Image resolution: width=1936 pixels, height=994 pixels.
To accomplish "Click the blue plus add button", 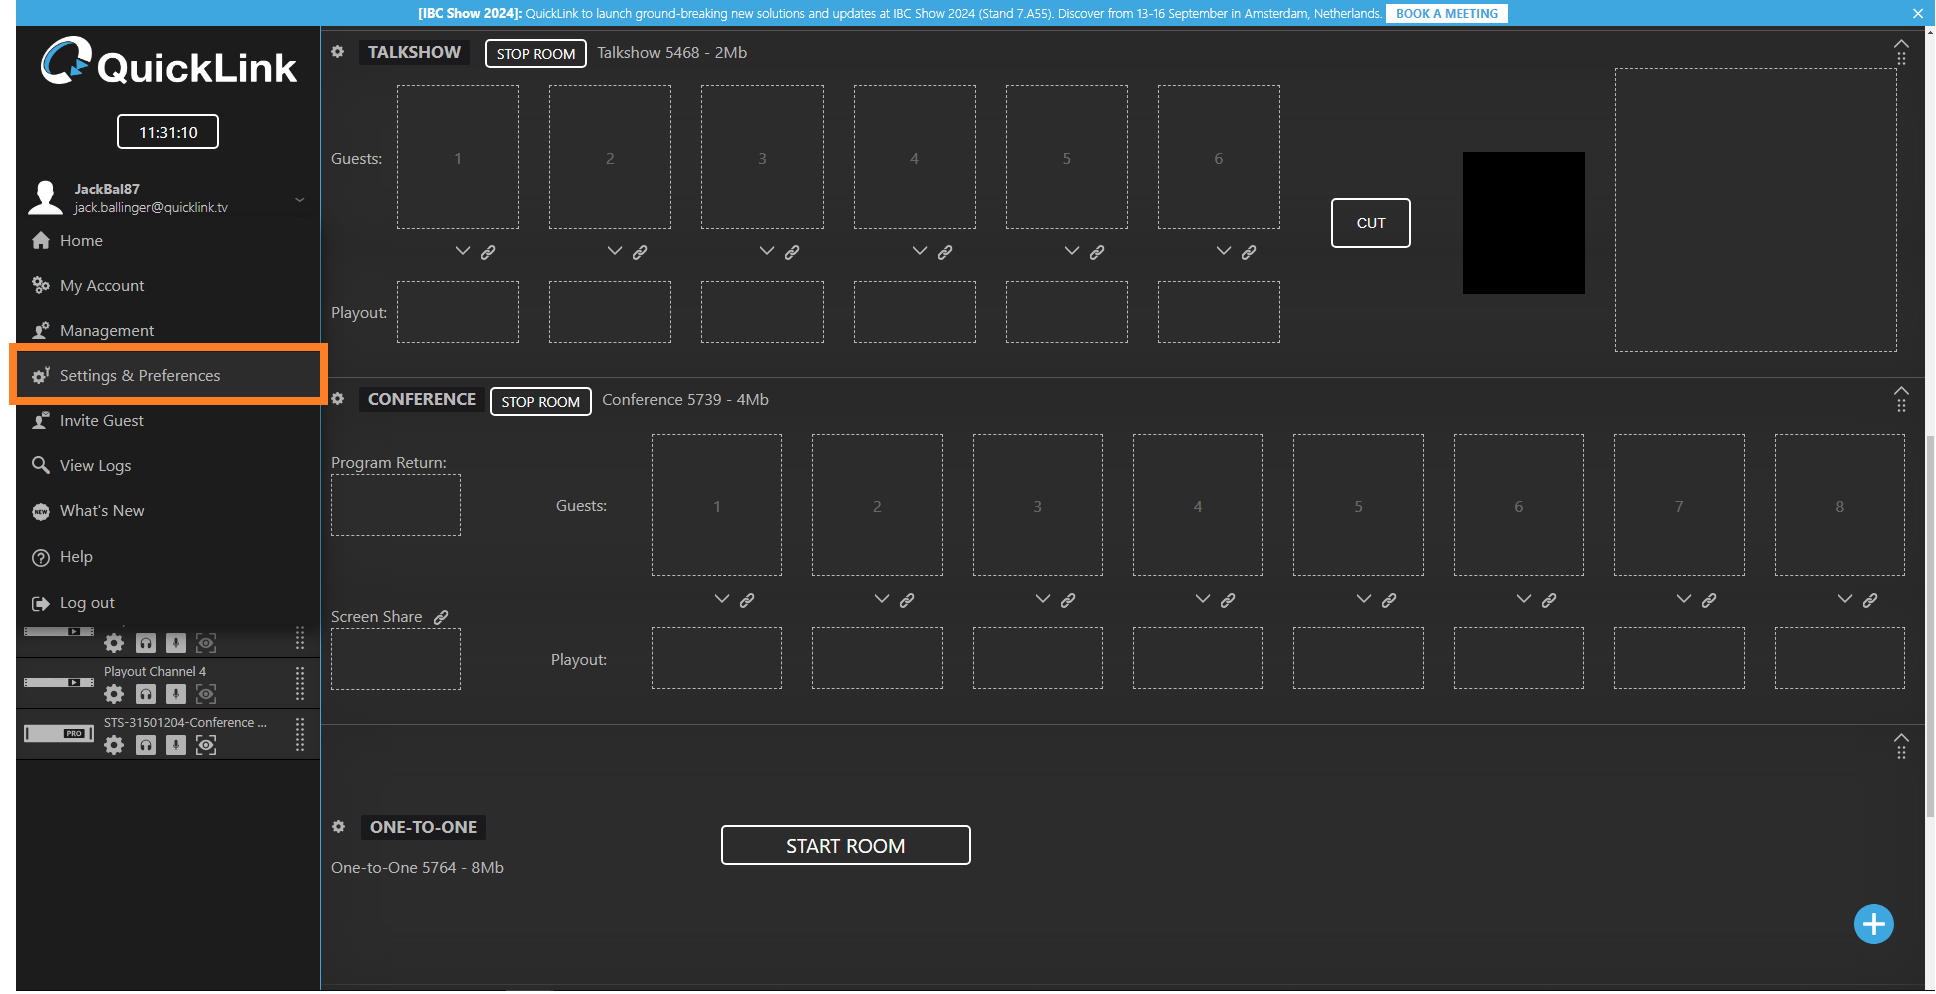I will [x=1874, y=924].
